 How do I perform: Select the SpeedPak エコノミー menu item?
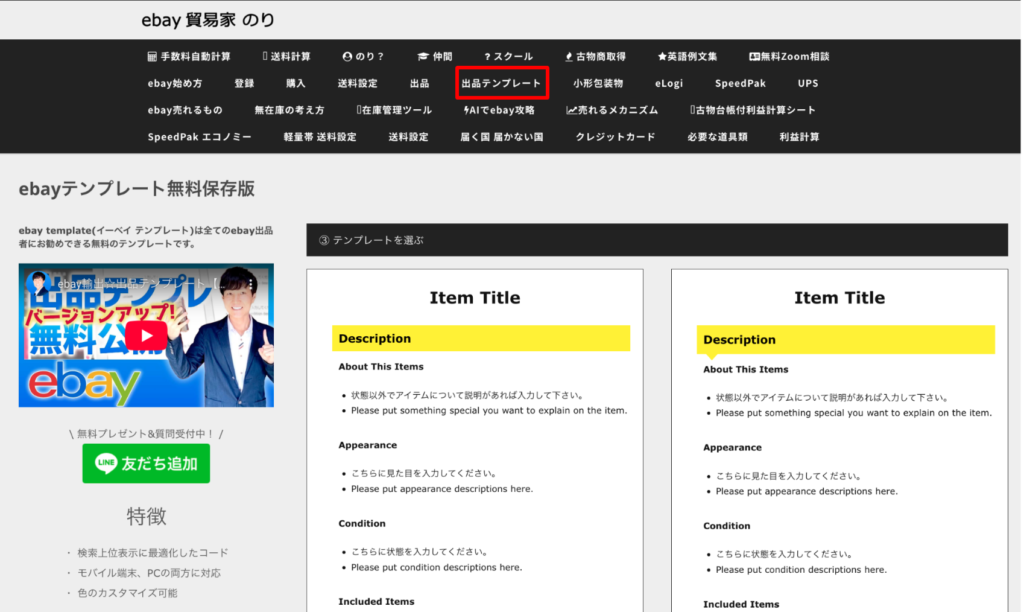pos(199,137)
